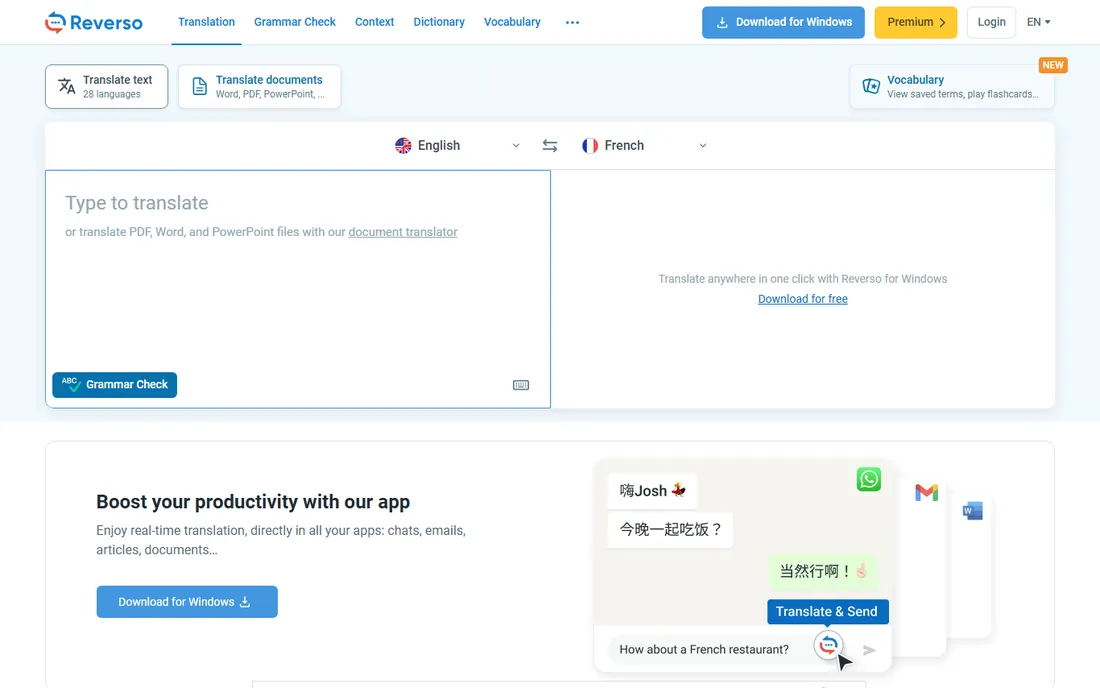Select the Translate text tab
This screenshot has height=688, width=1100.
click(107, 86)
